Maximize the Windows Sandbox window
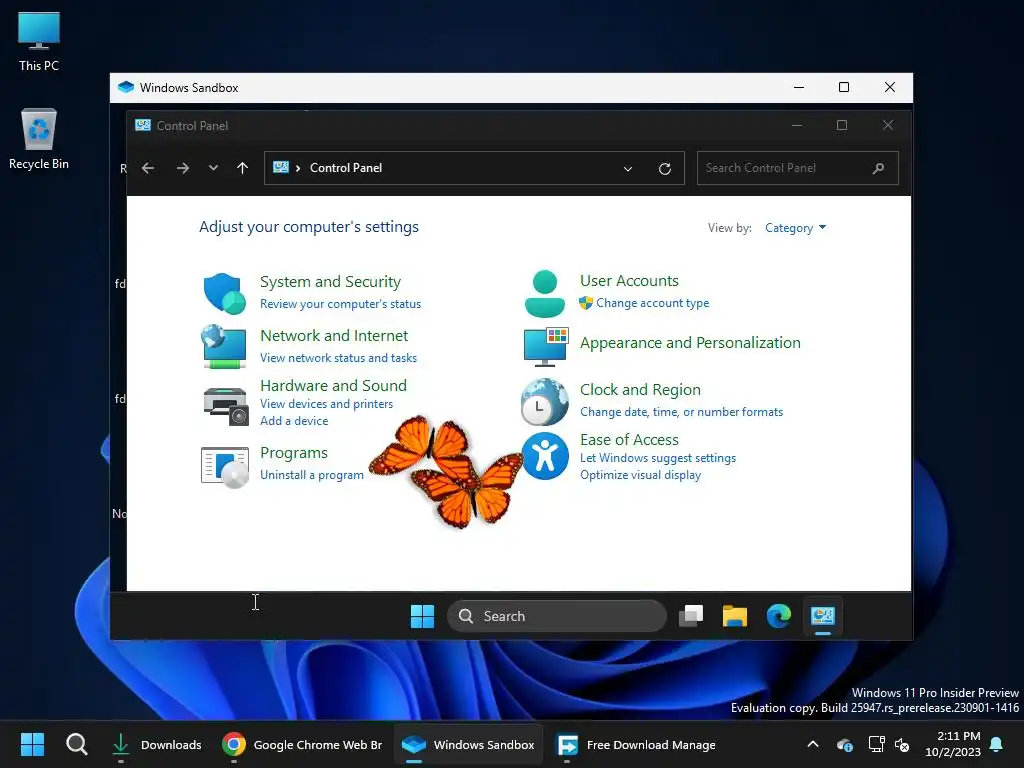1024x768 pixels. 844,88
